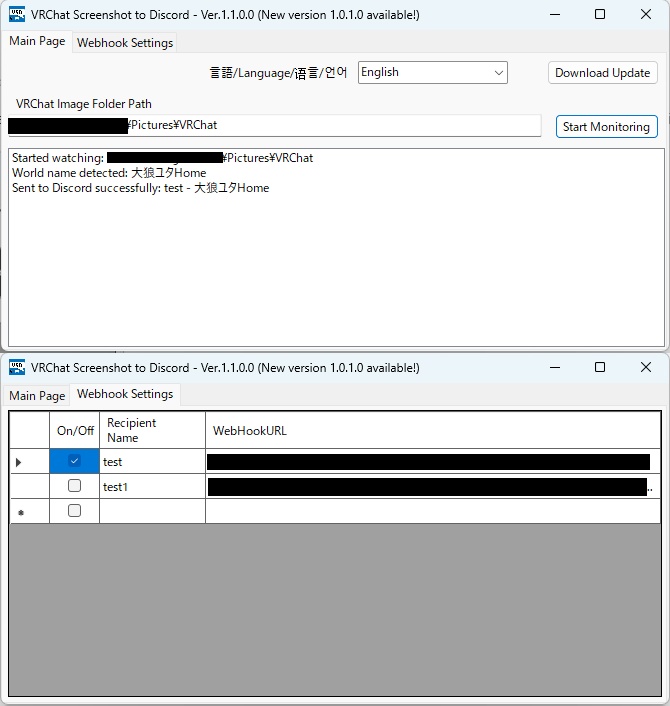The height and width of the screenshot is (706, 670).
Task: Click the 'World name detected' log line
Action: click(109, 173)
